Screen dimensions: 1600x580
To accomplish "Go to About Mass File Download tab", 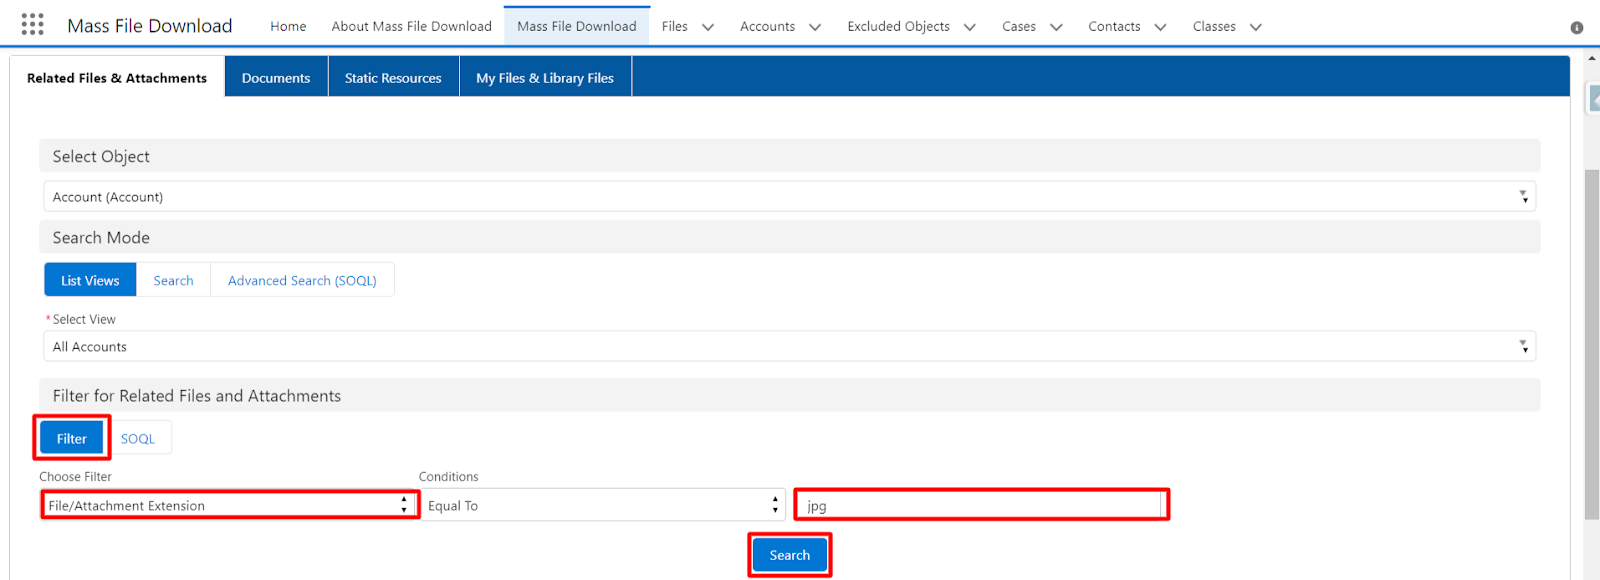I will tap(412, 26).
